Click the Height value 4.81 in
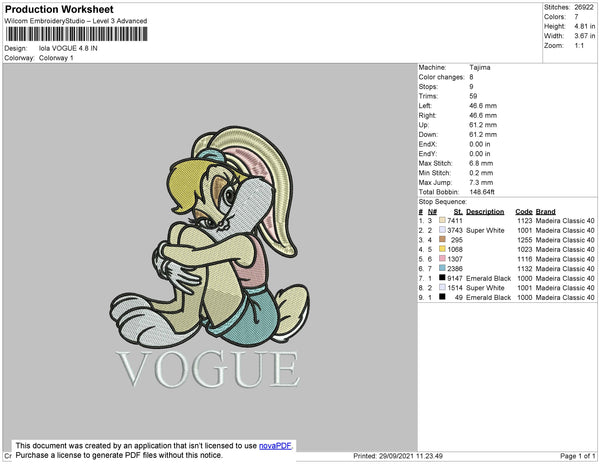The height and width of the screenshot is (464, 600). click(x=585, y=26)
